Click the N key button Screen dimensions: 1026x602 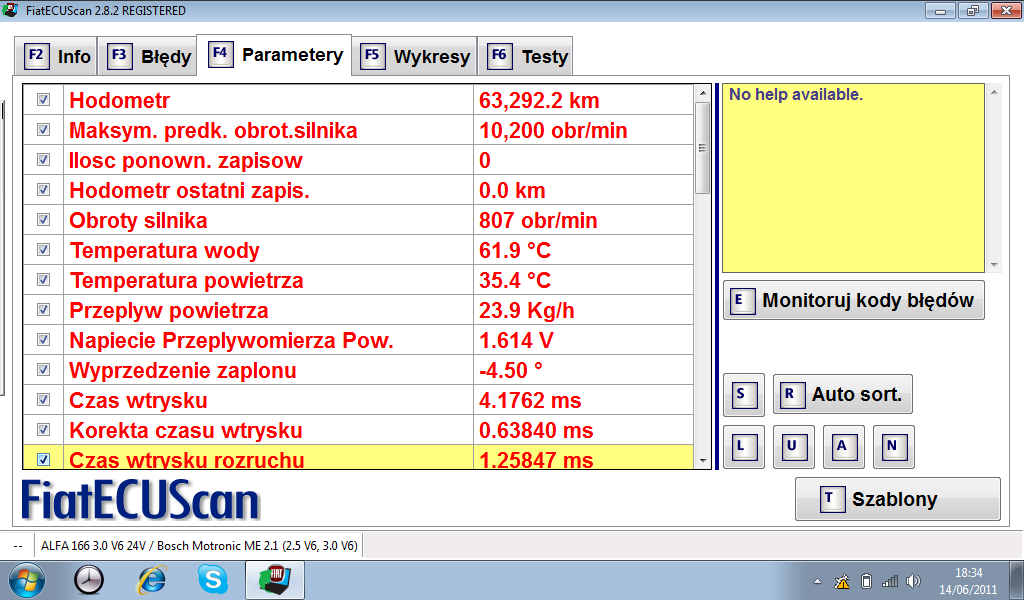click(894, 448)
